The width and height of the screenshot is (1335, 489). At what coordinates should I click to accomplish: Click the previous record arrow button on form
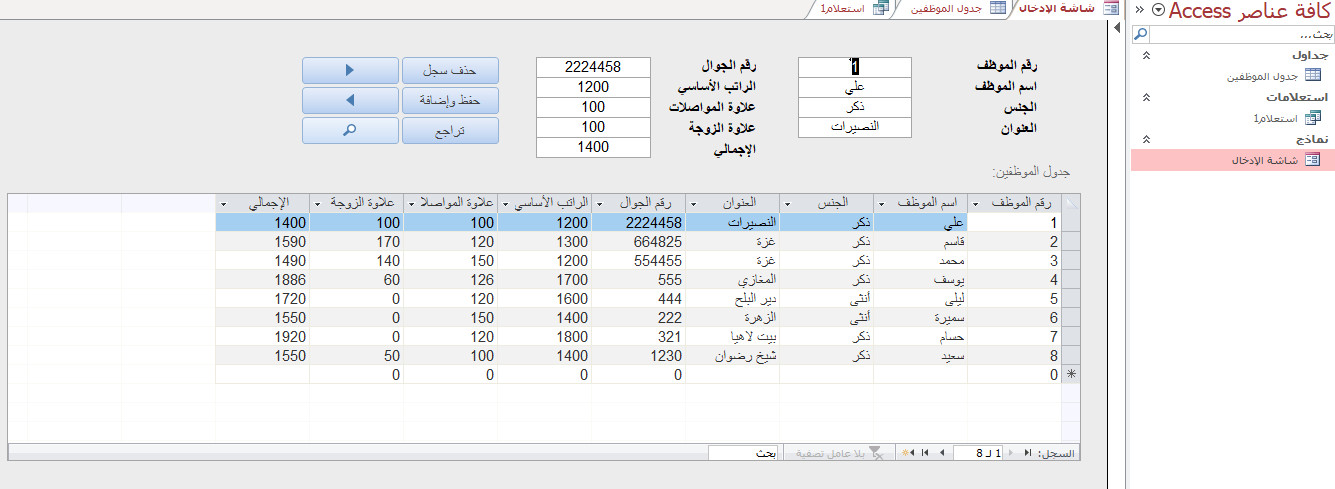[x=350, y=100]
